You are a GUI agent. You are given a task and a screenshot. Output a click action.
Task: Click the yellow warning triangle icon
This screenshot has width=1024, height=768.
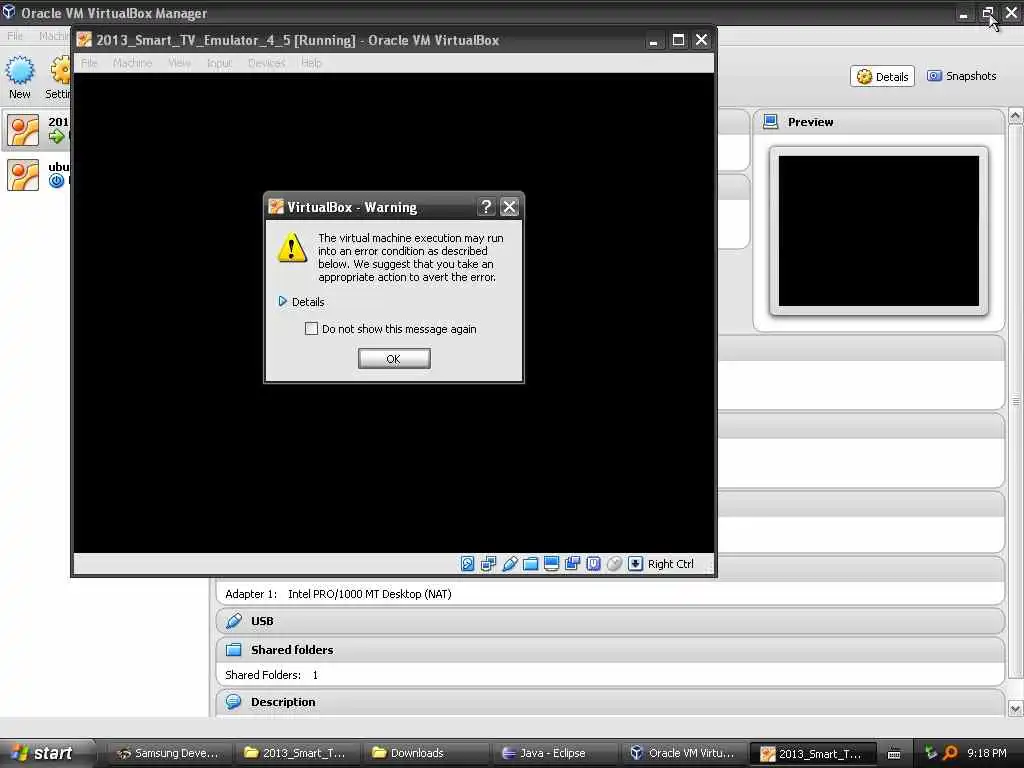coord(292,248)
